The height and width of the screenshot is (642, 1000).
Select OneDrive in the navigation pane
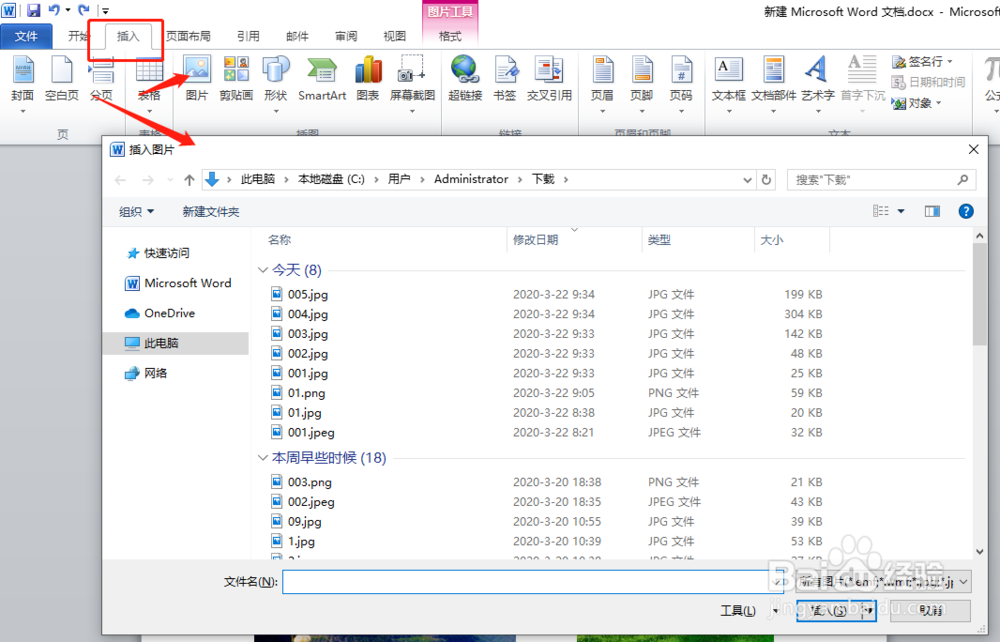[160, 313]
